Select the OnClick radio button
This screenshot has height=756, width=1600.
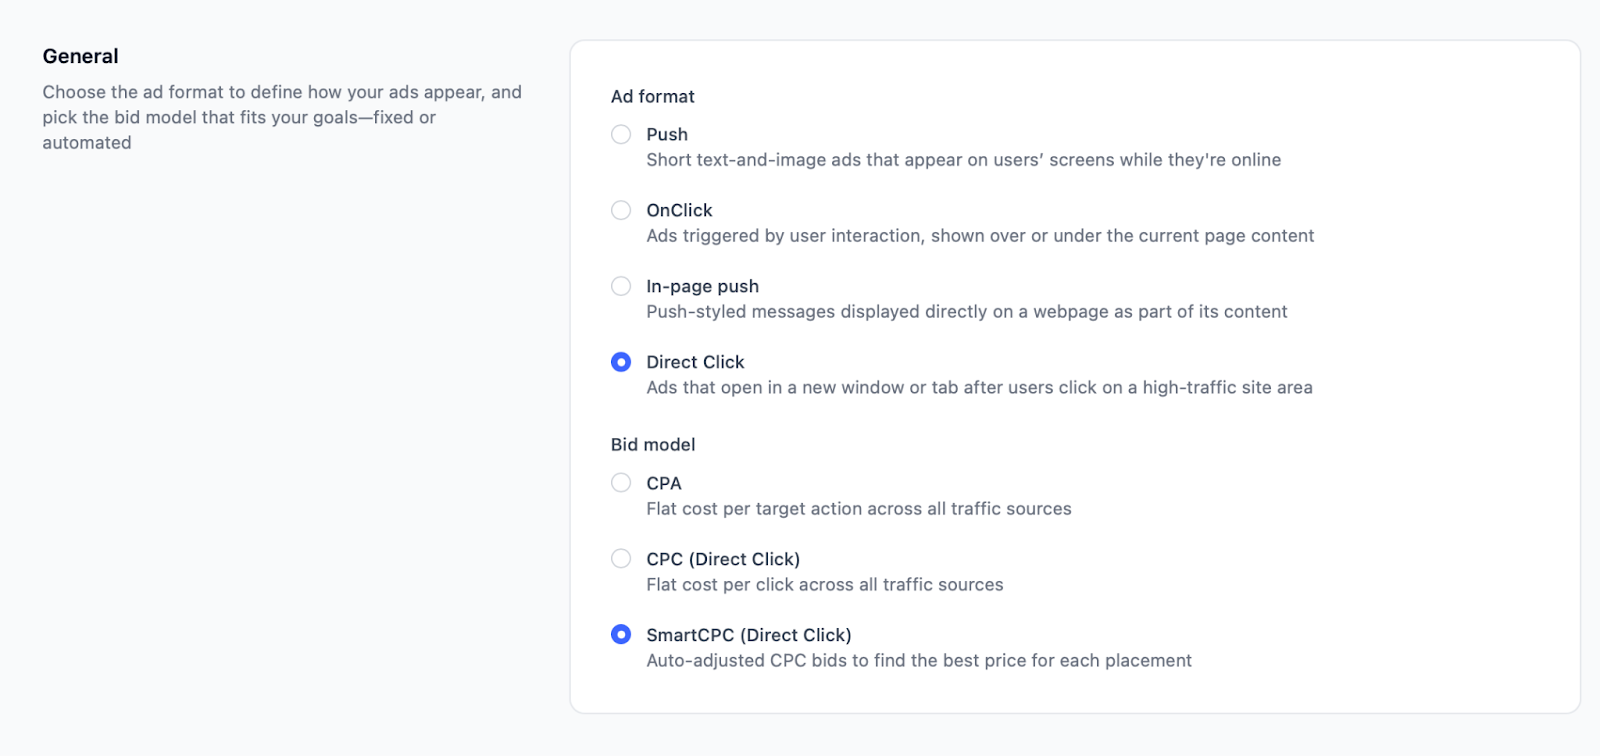click(x=621, y=210)
